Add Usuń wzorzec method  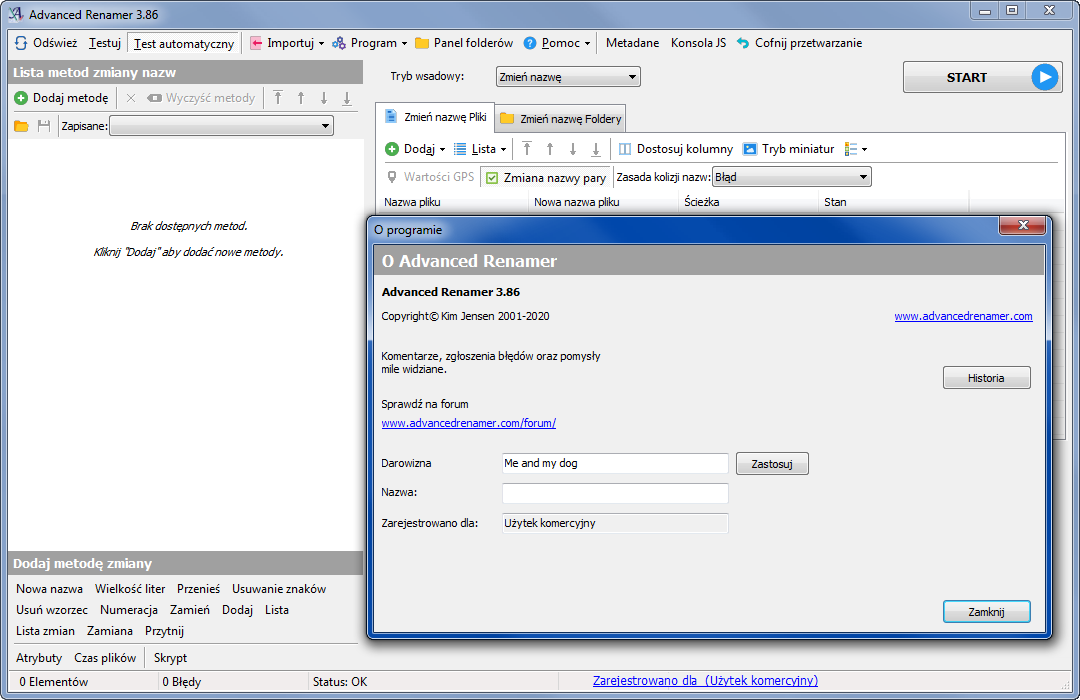(x=52, y=610)
